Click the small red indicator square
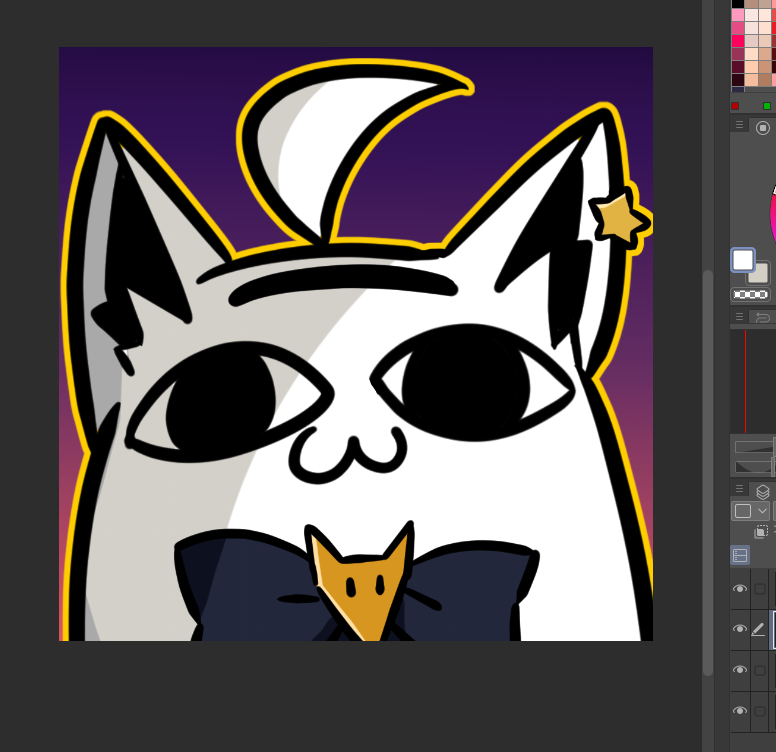 tap(735, 106)
